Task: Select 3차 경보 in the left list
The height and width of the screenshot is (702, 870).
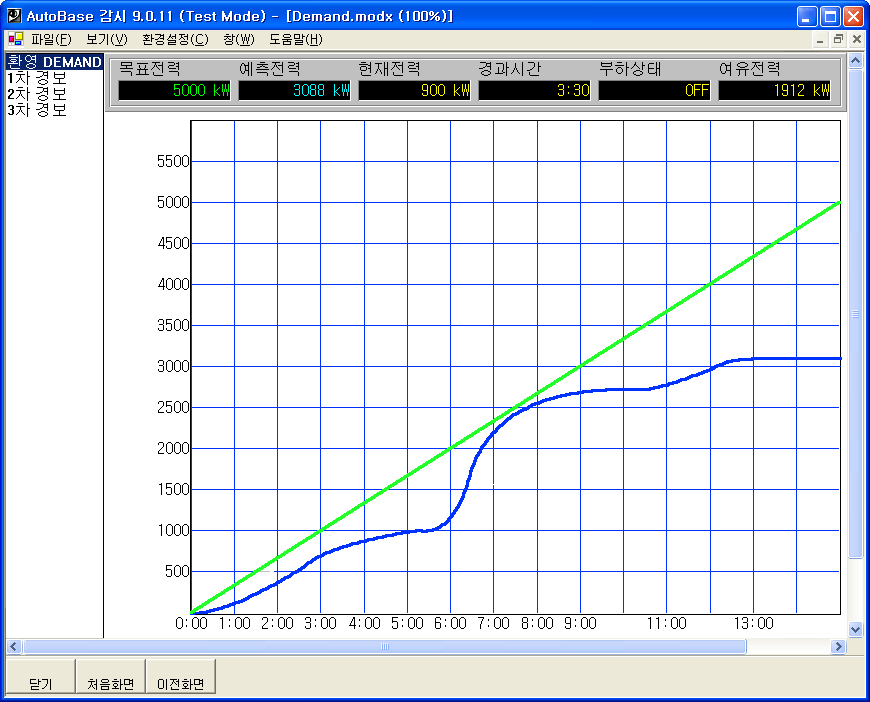Action: pyautogui.click(x=37, y=110)
